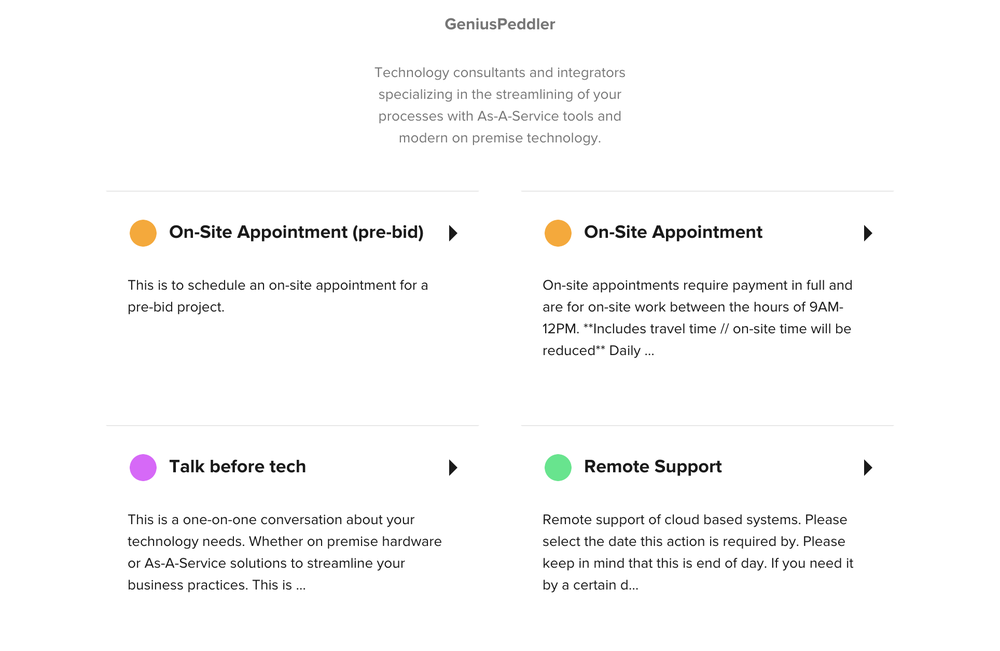Select the On-Site Appointment (pre-bid) title
1000x651 pixels.
[296, 232]
